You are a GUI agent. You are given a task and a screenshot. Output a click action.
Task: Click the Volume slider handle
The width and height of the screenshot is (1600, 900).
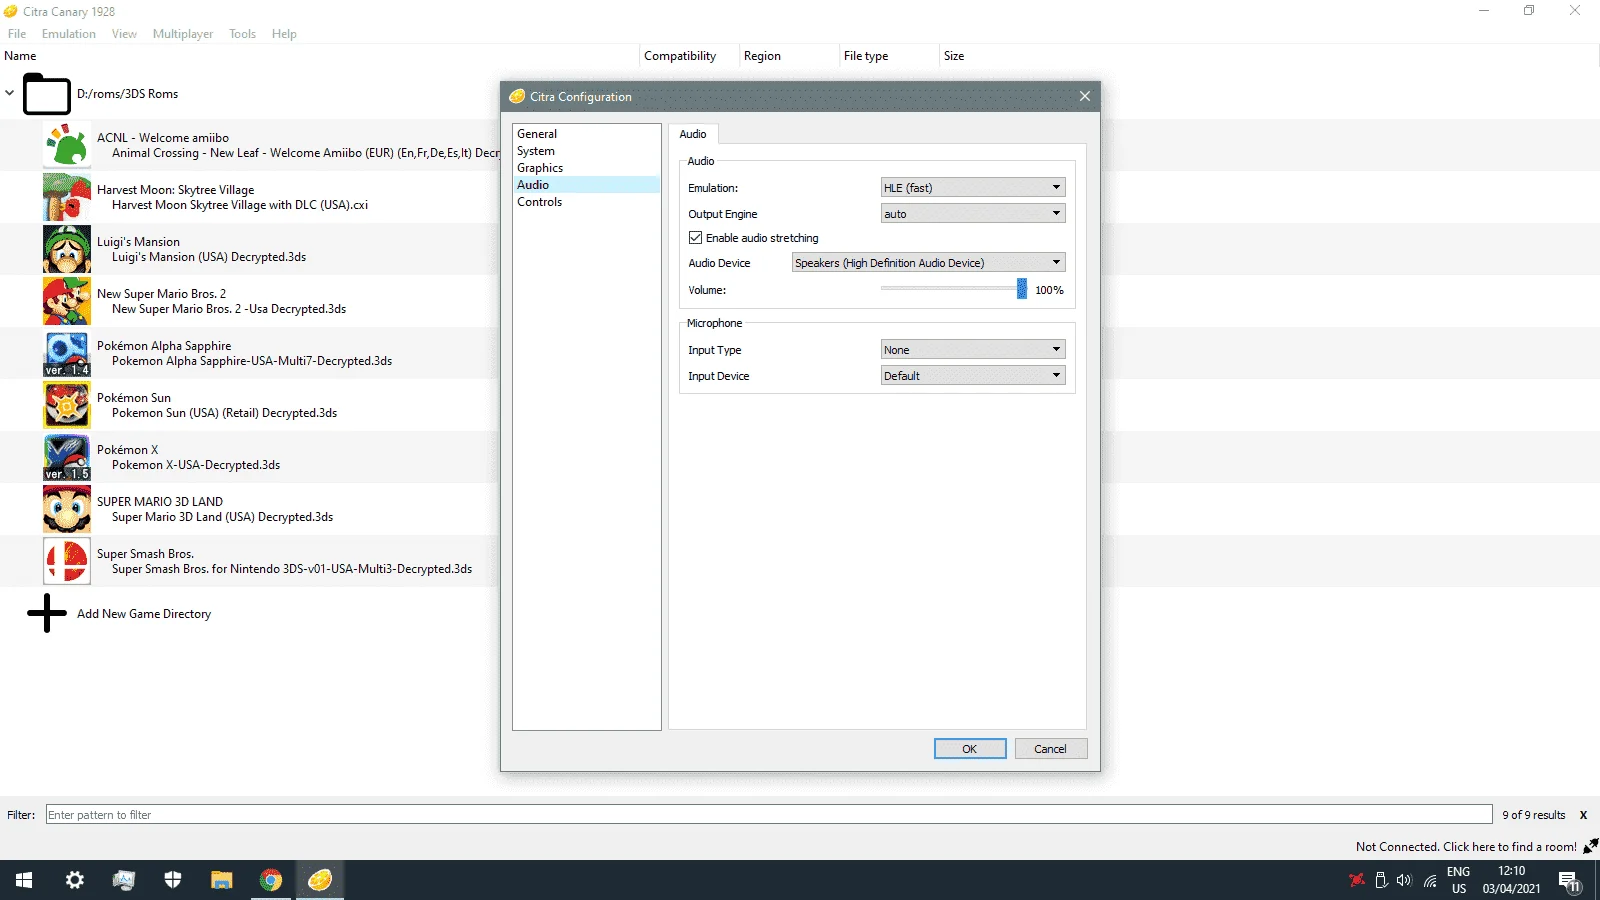coord(1022,289)
